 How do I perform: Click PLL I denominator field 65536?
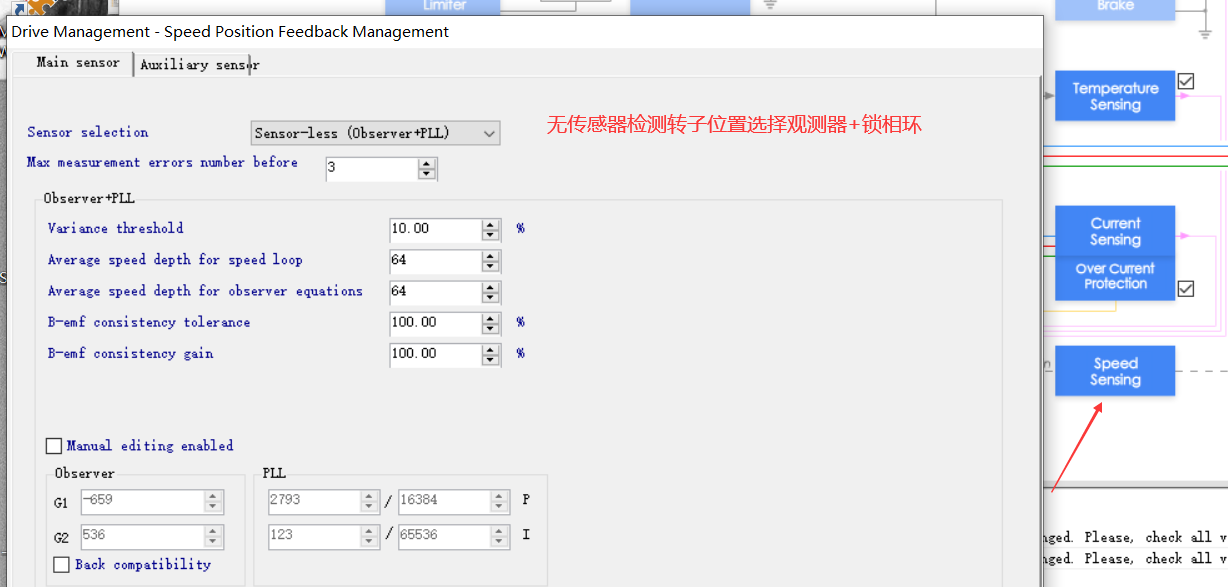tap(445, 536)
